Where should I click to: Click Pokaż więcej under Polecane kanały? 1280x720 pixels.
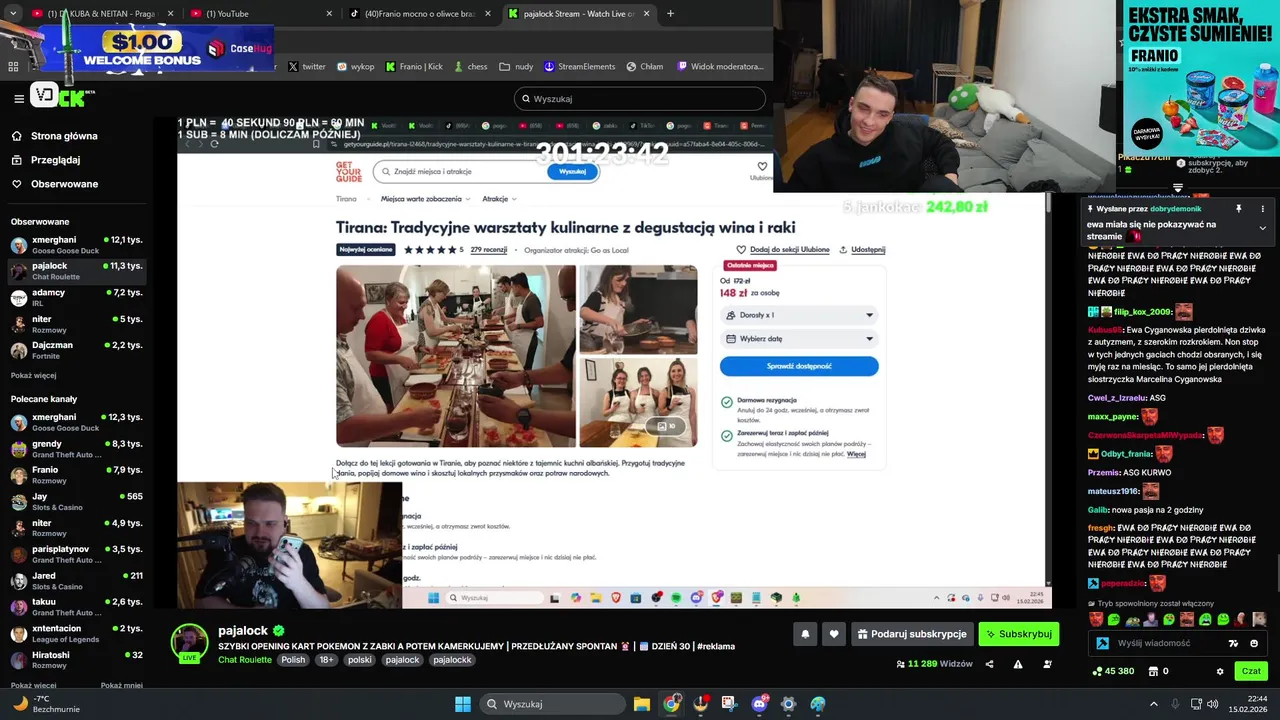(x=33, y=685)
